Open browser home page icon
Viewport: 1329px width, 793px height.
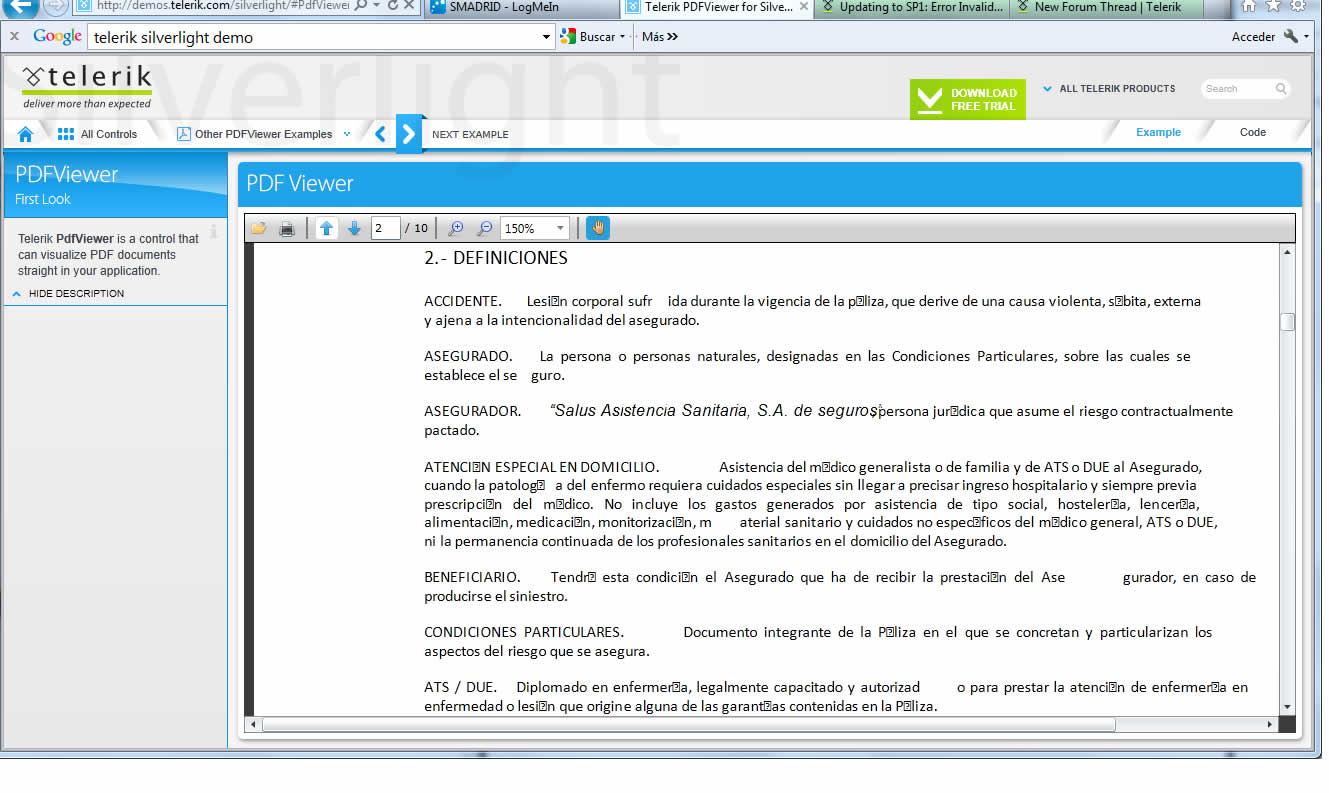point(1250,6)
